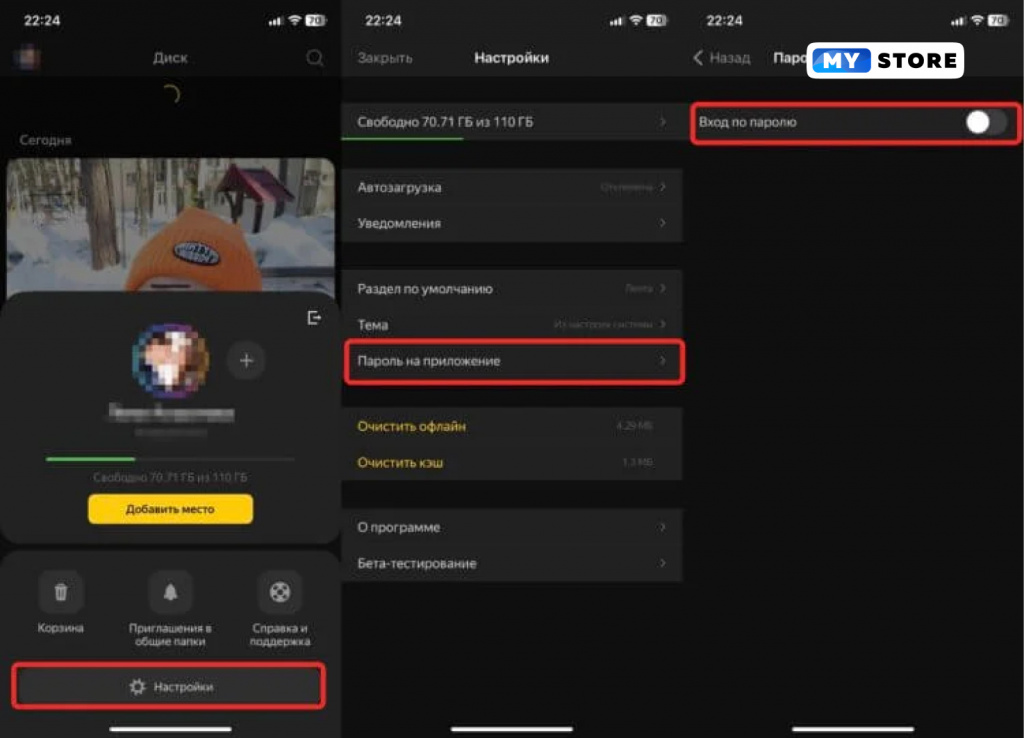
Task: Toggle the Вход по паролю switch
Action: click(985, 122)
